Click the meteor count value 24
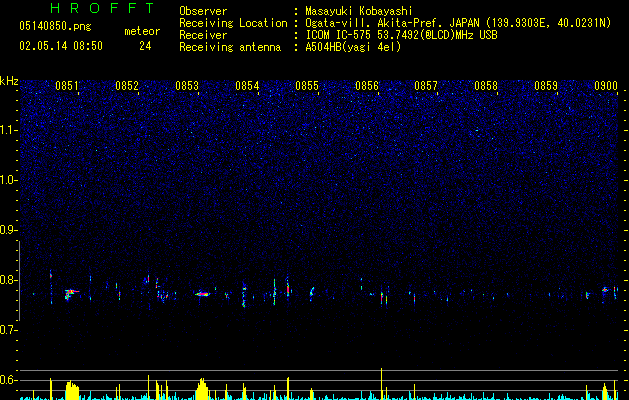Image resolution: width=629 pixels, height=400 pixels. click(145, 46)
